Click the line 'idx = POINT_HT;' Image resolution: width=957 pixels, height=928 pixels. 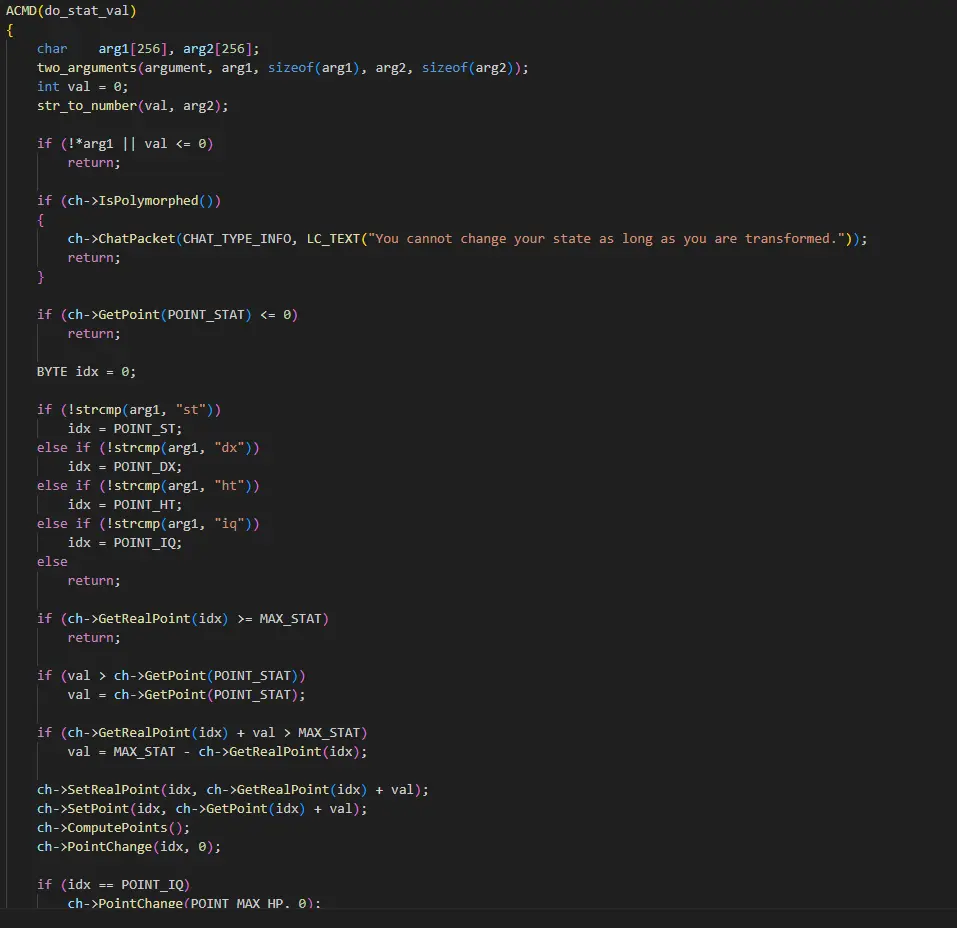(x=125, y=504)
